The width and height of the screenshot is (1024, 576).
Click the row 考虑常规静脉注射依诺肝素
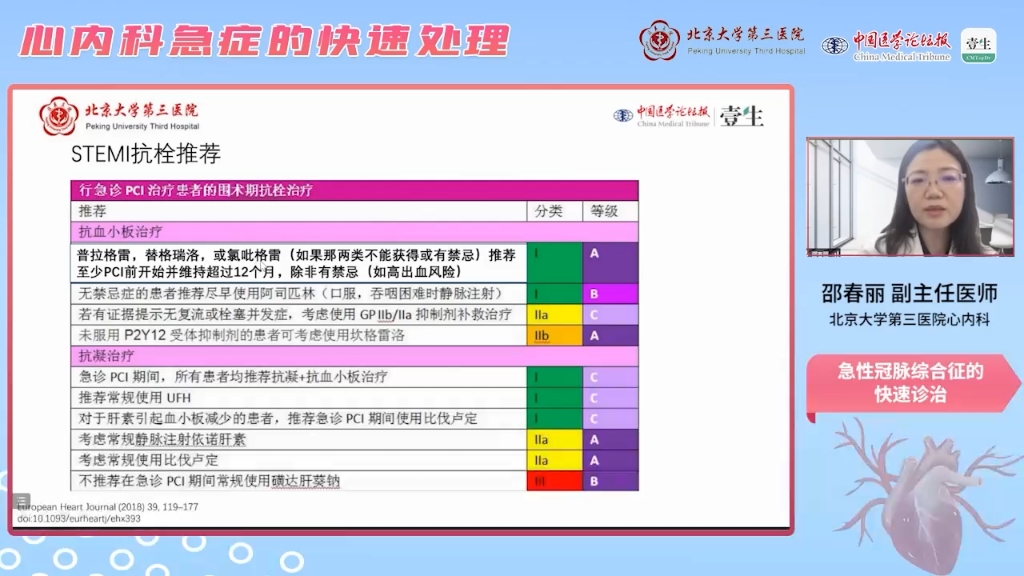354,440
